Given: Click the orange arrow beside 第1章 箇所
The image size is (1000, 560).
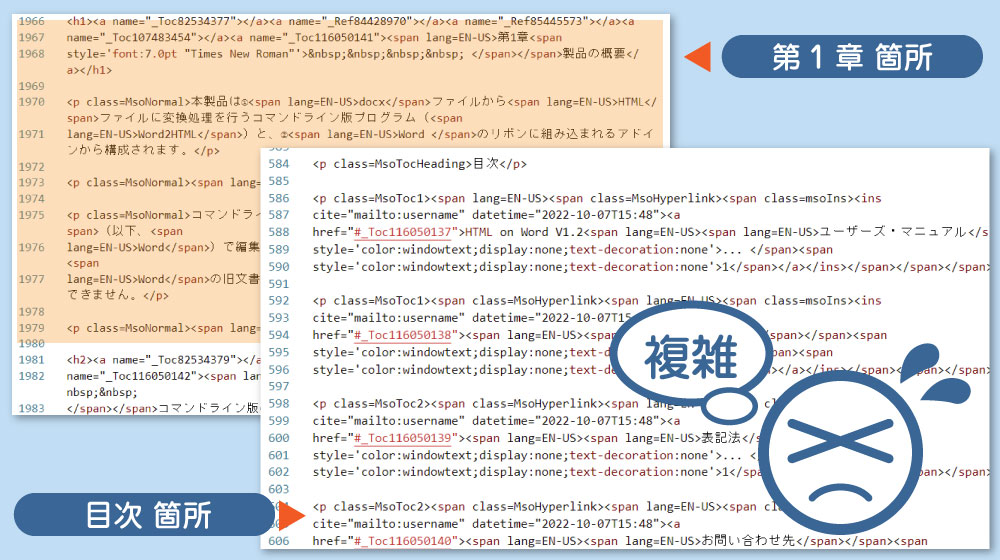Looking at the screenshot, I should [x=697, y=57].
